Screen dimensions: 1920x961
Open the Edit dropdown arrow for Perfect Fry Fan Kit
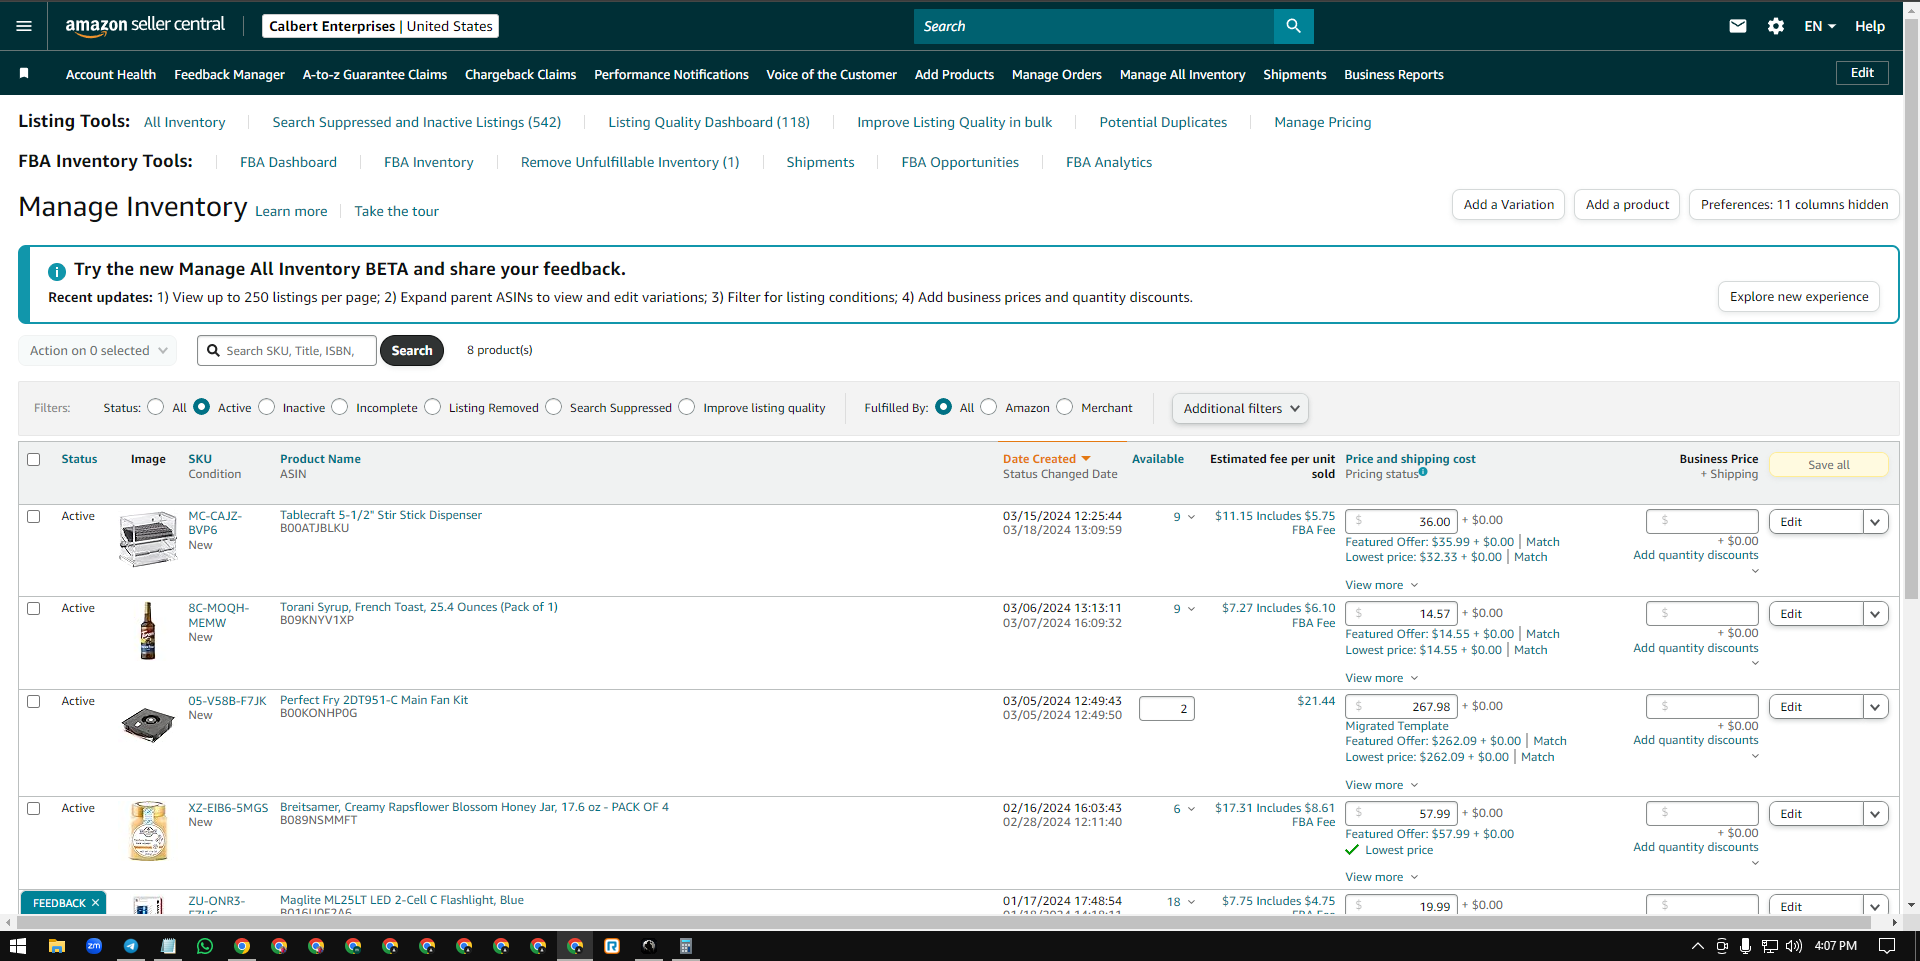coord(1876,707)
